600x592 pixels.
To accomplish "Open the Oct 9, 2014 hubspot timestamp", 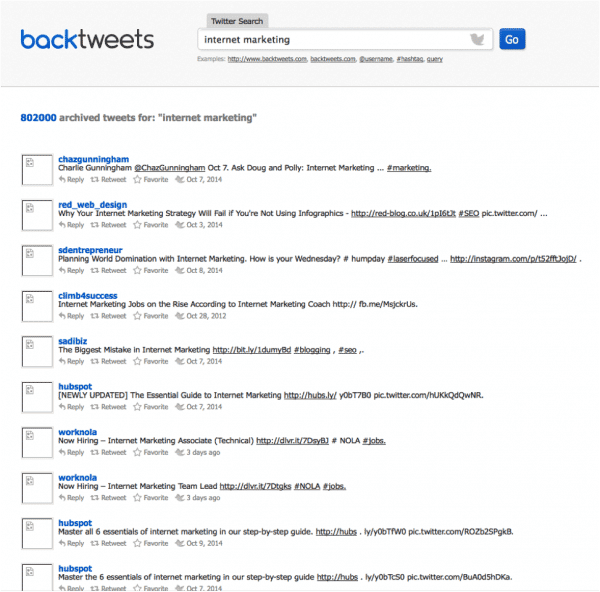I will coord(204,543).
